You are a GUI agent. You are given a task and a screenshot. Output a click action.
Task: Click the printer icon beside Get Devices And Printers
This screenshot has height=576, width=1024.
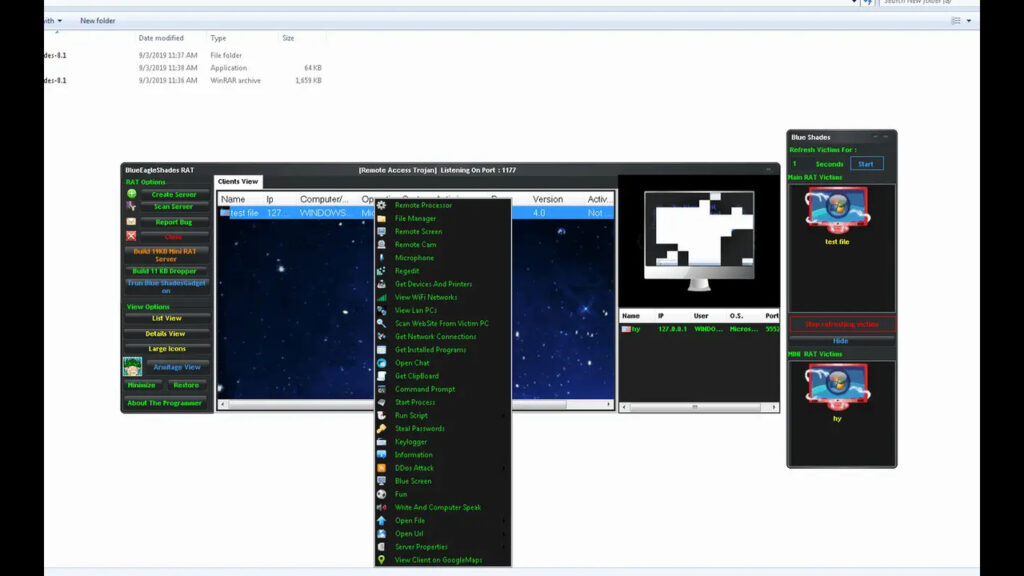[381, 284]
